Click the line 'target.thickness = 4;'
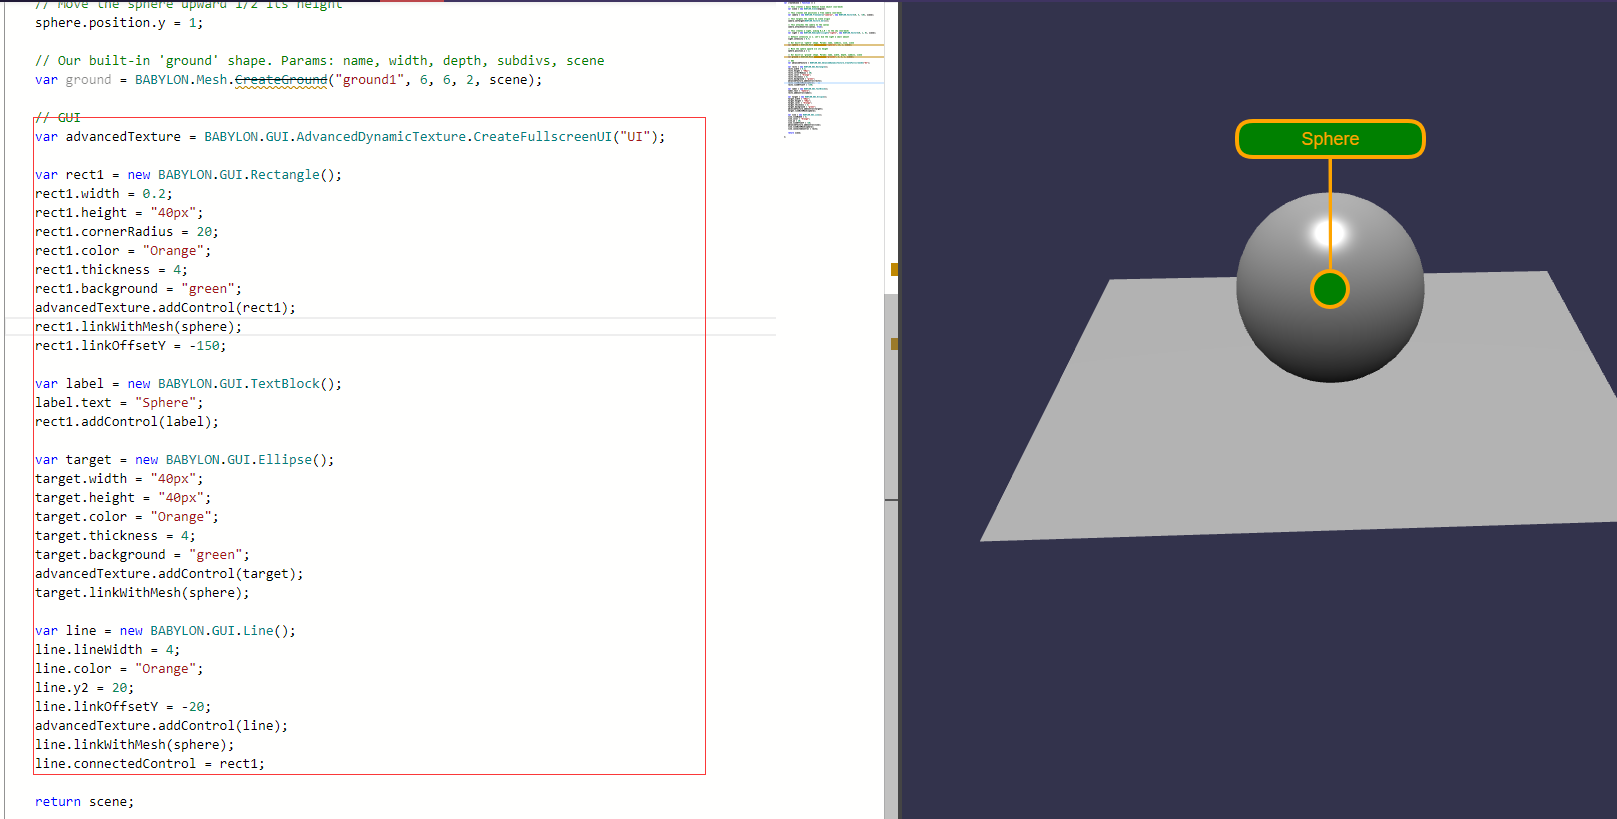Viewport: 1617px width, 819px height. pyautogui.click(x=115, y=536)
